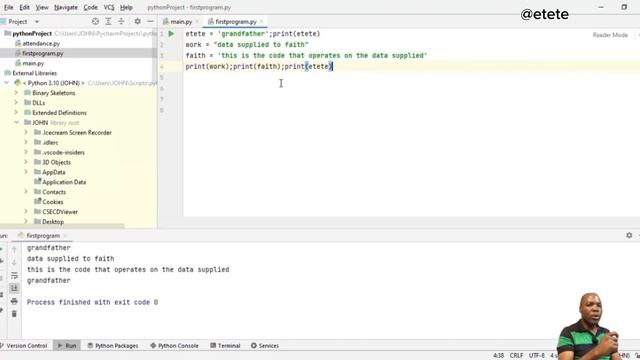The width and height of the screenshot is (640, 360).
Task: Click the Project panel horizontal scrollbar
Action: [x=62, y=226]
